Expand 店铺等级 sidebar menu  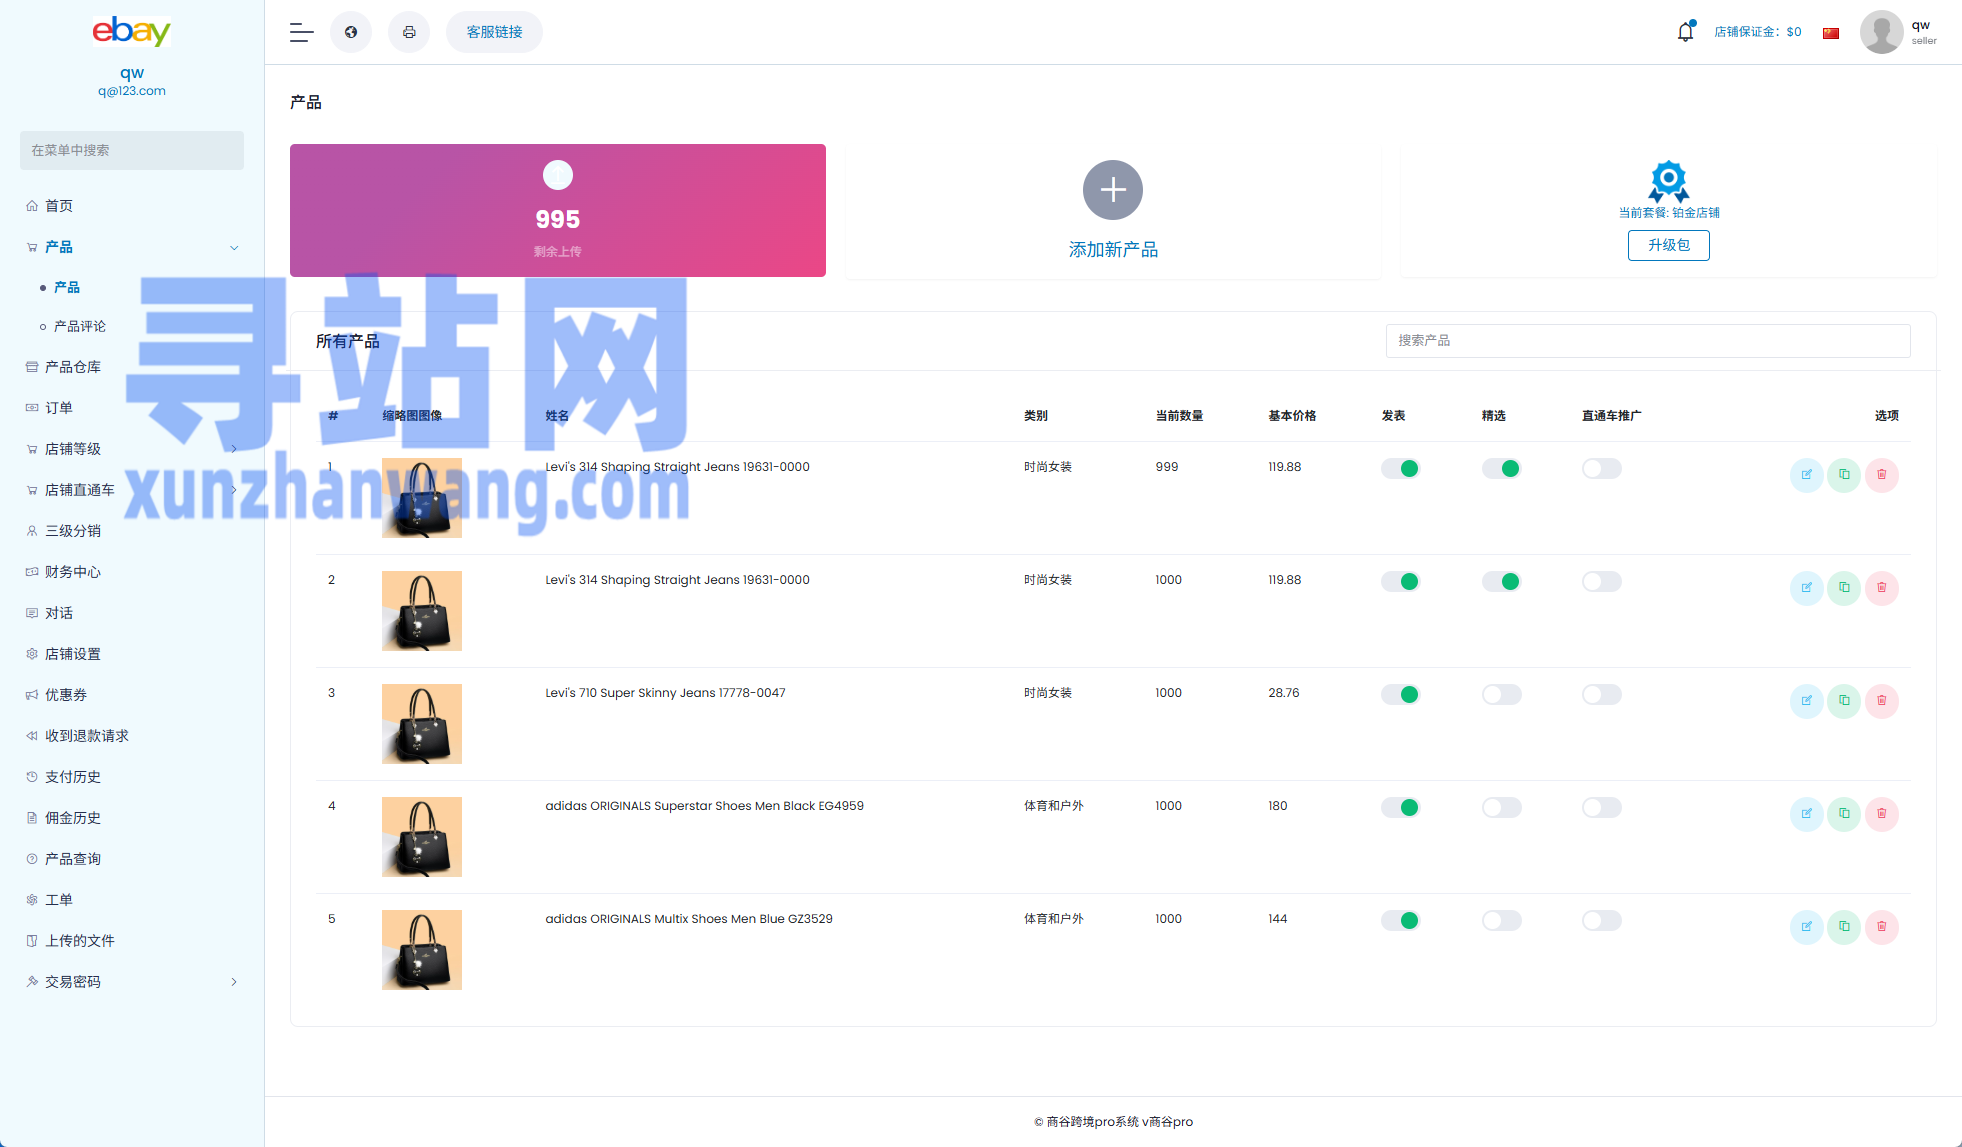tap(234, 449)
